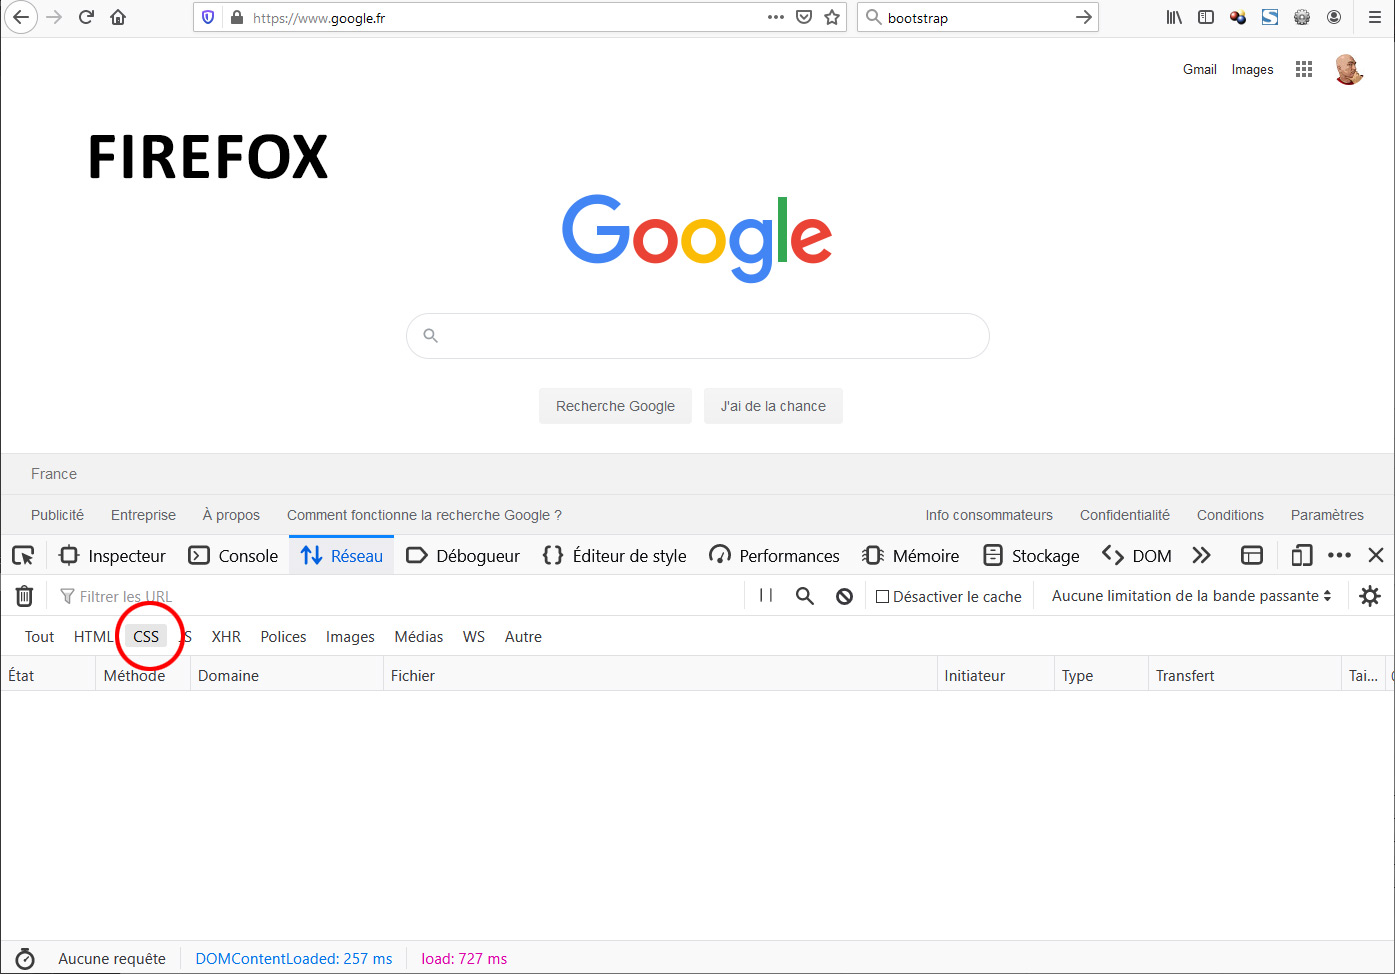This screenshot has width=1395, height=974.
Task: Reload the current page
Action: 86,17
